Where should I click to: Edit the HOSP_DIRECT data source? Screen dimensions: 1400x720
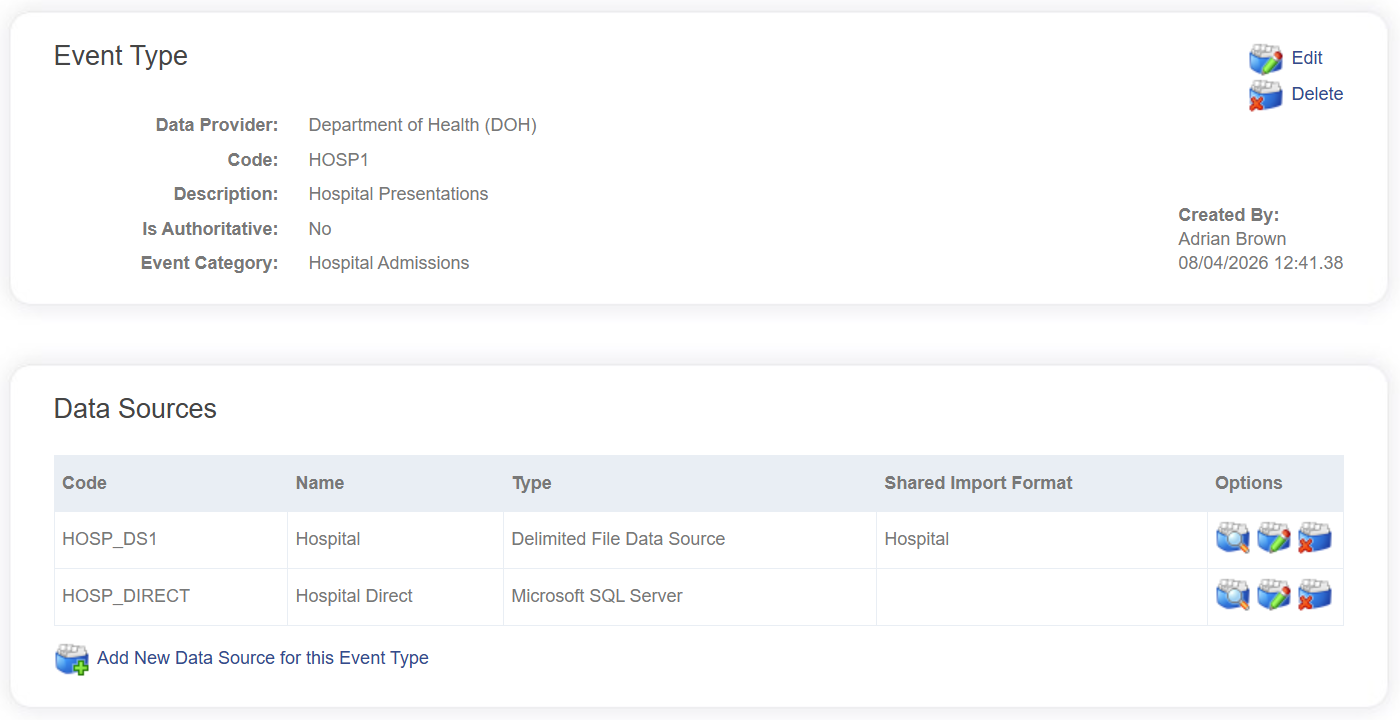1273,596
